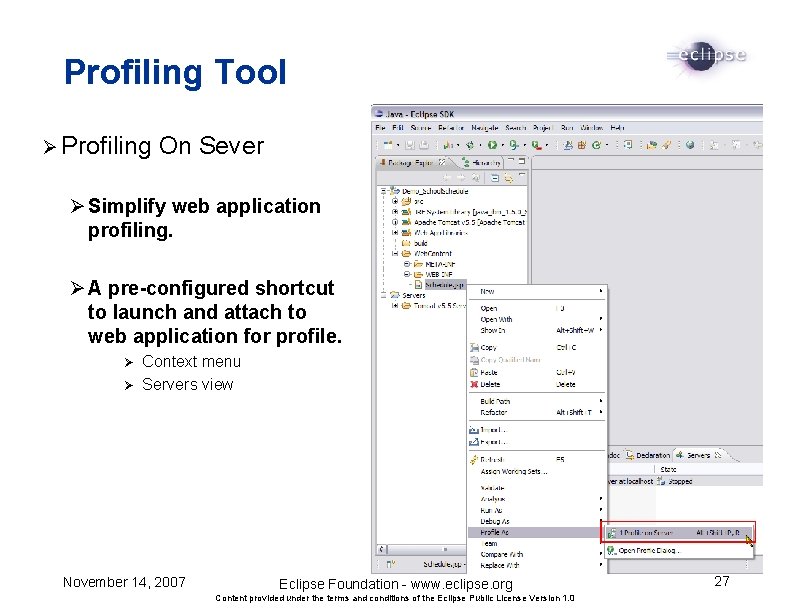Choose New from the context menu
Image resolution: width=792 pixels, height=612 pixels.
click(537, 291)
